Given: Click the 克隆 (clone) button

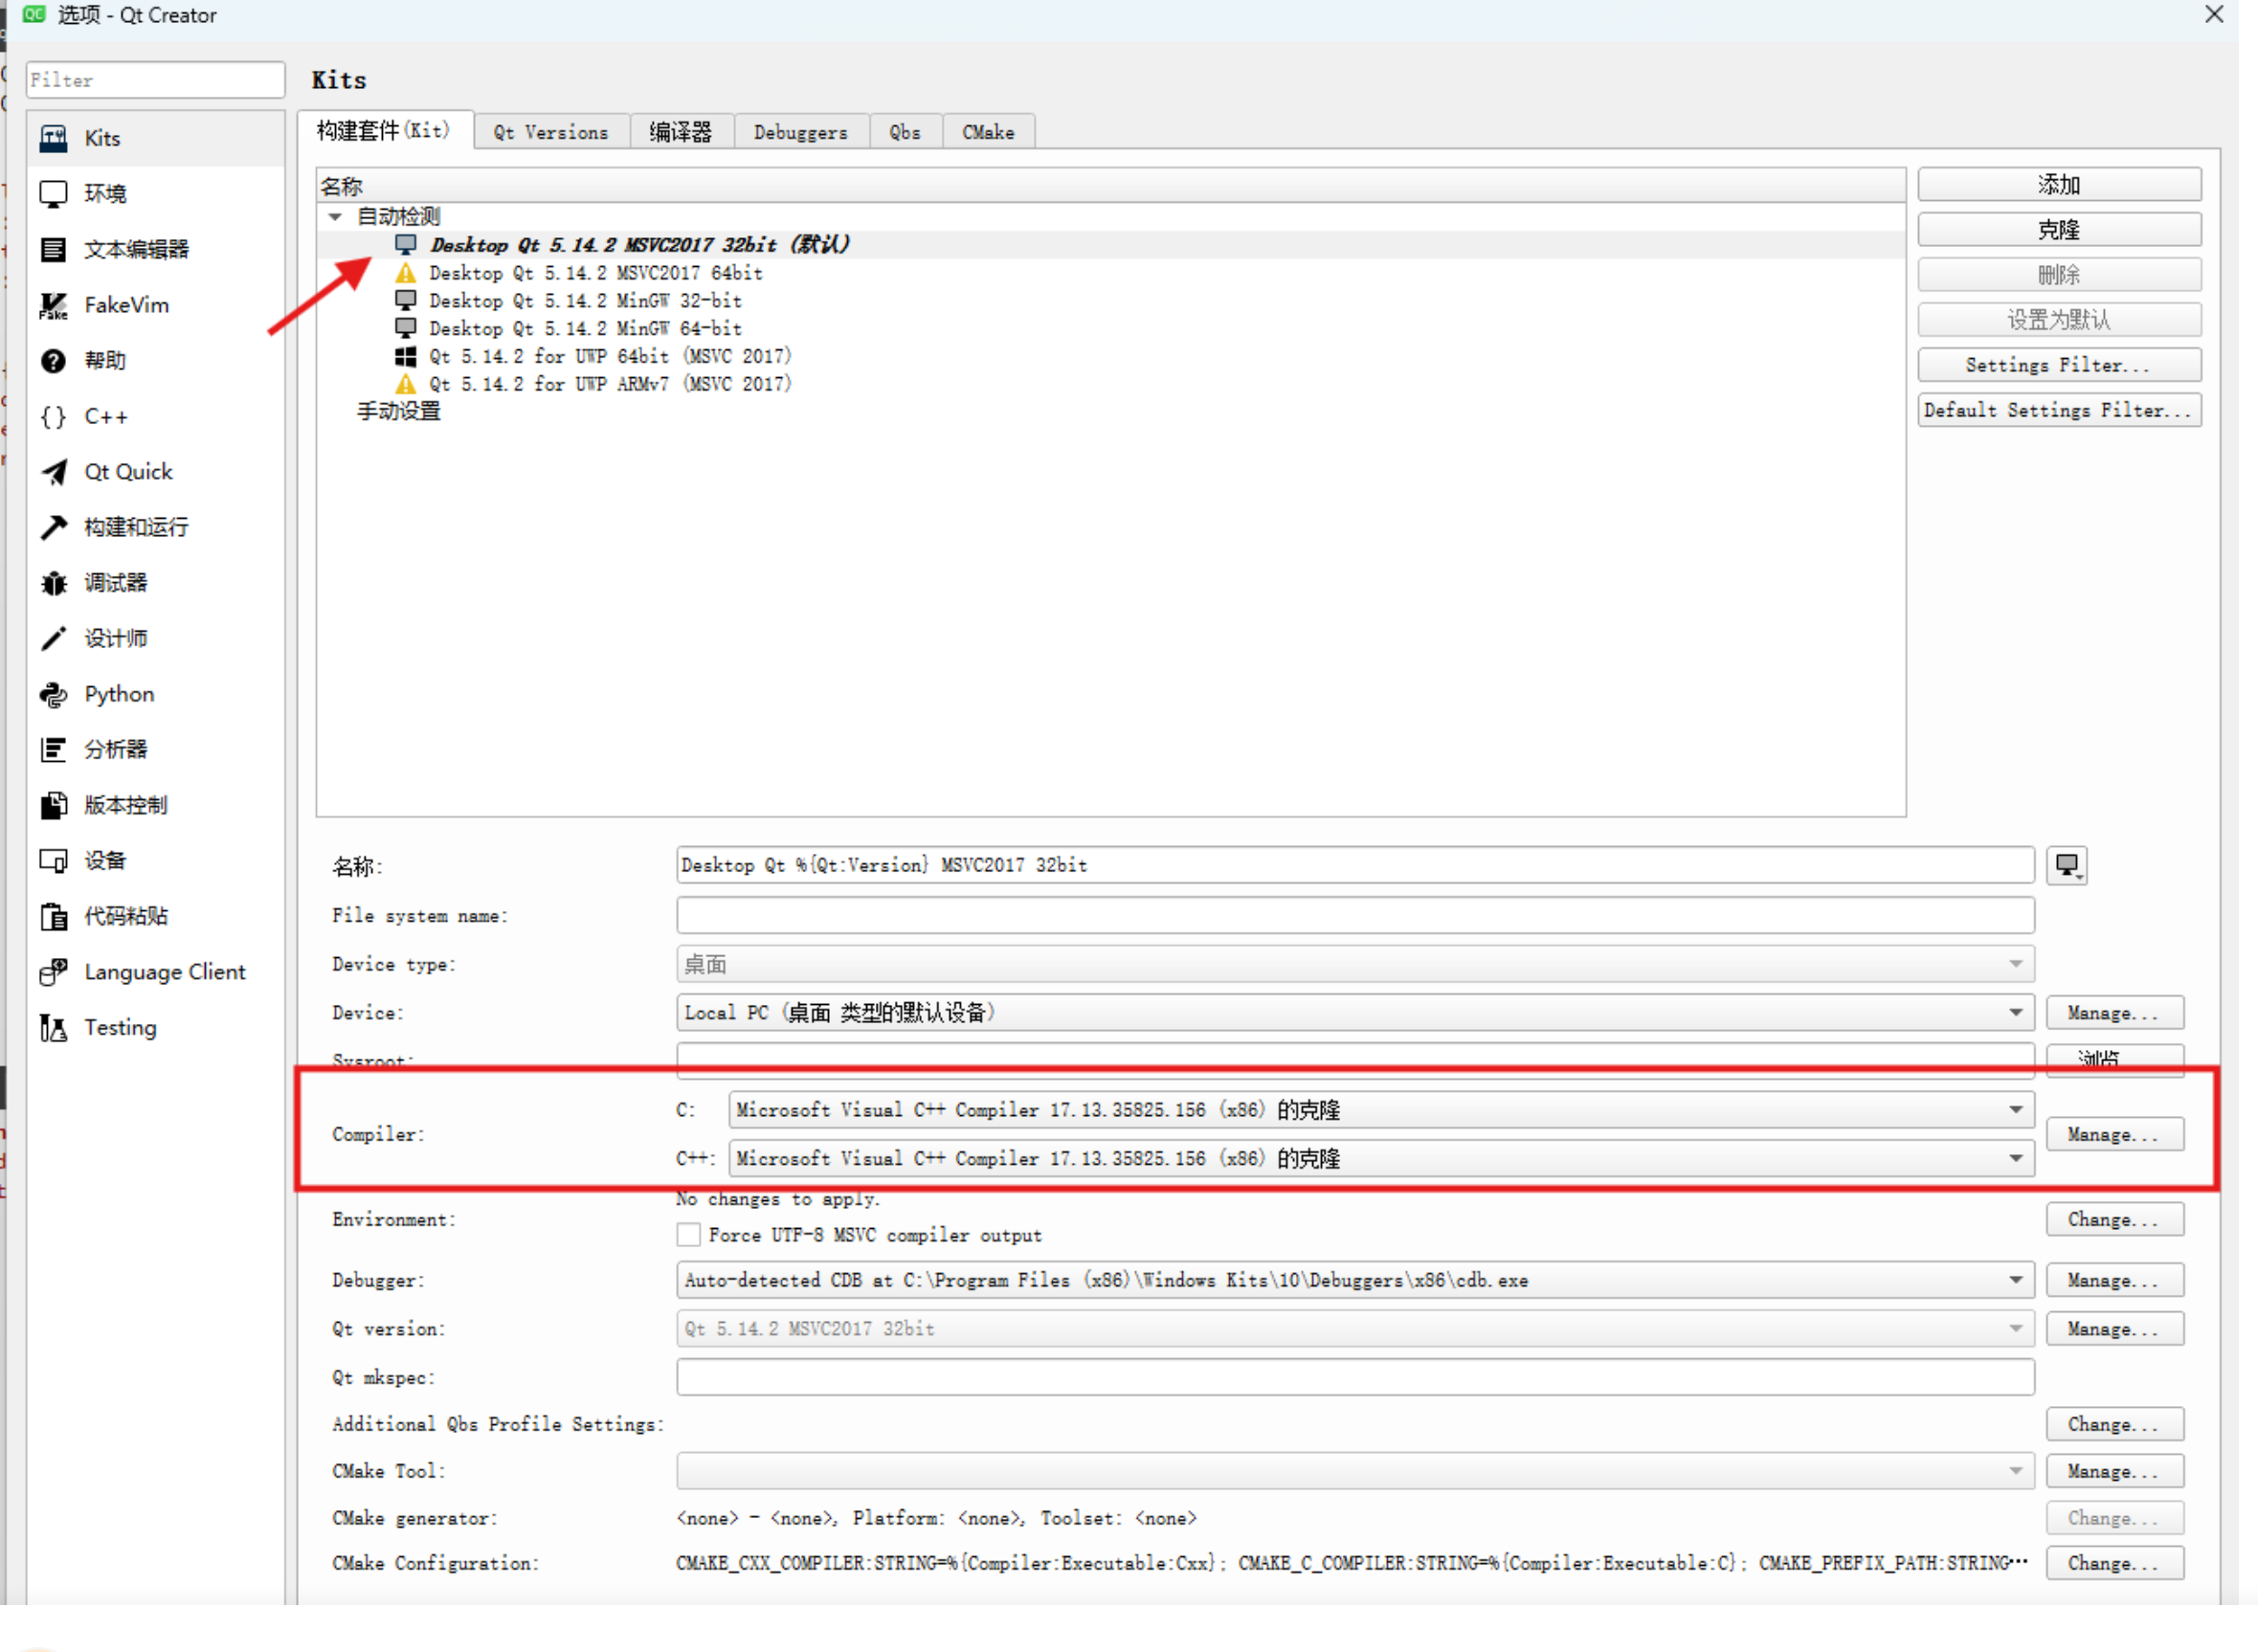Looking at the screenshot, I should 2058,230.
